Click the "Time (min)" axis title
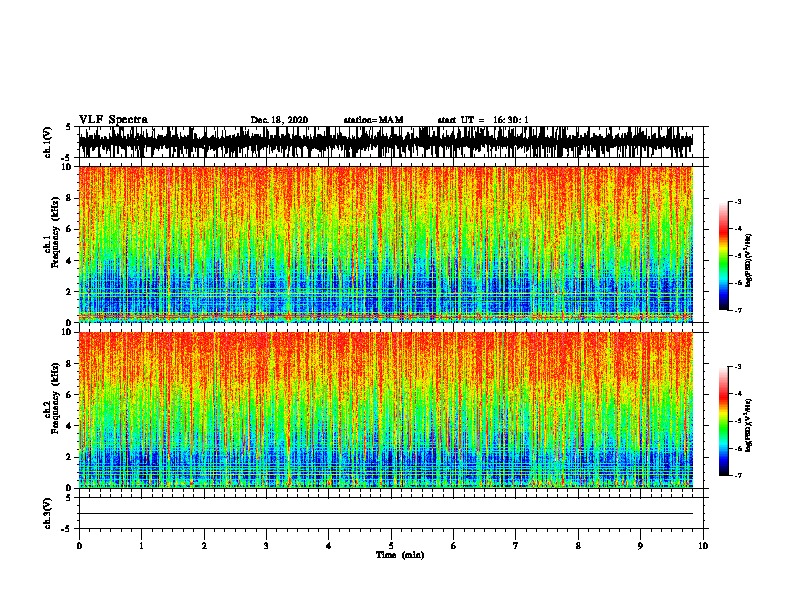Image resolution: width=792 pixels, height=612 pixels. [x=400, y=555]
